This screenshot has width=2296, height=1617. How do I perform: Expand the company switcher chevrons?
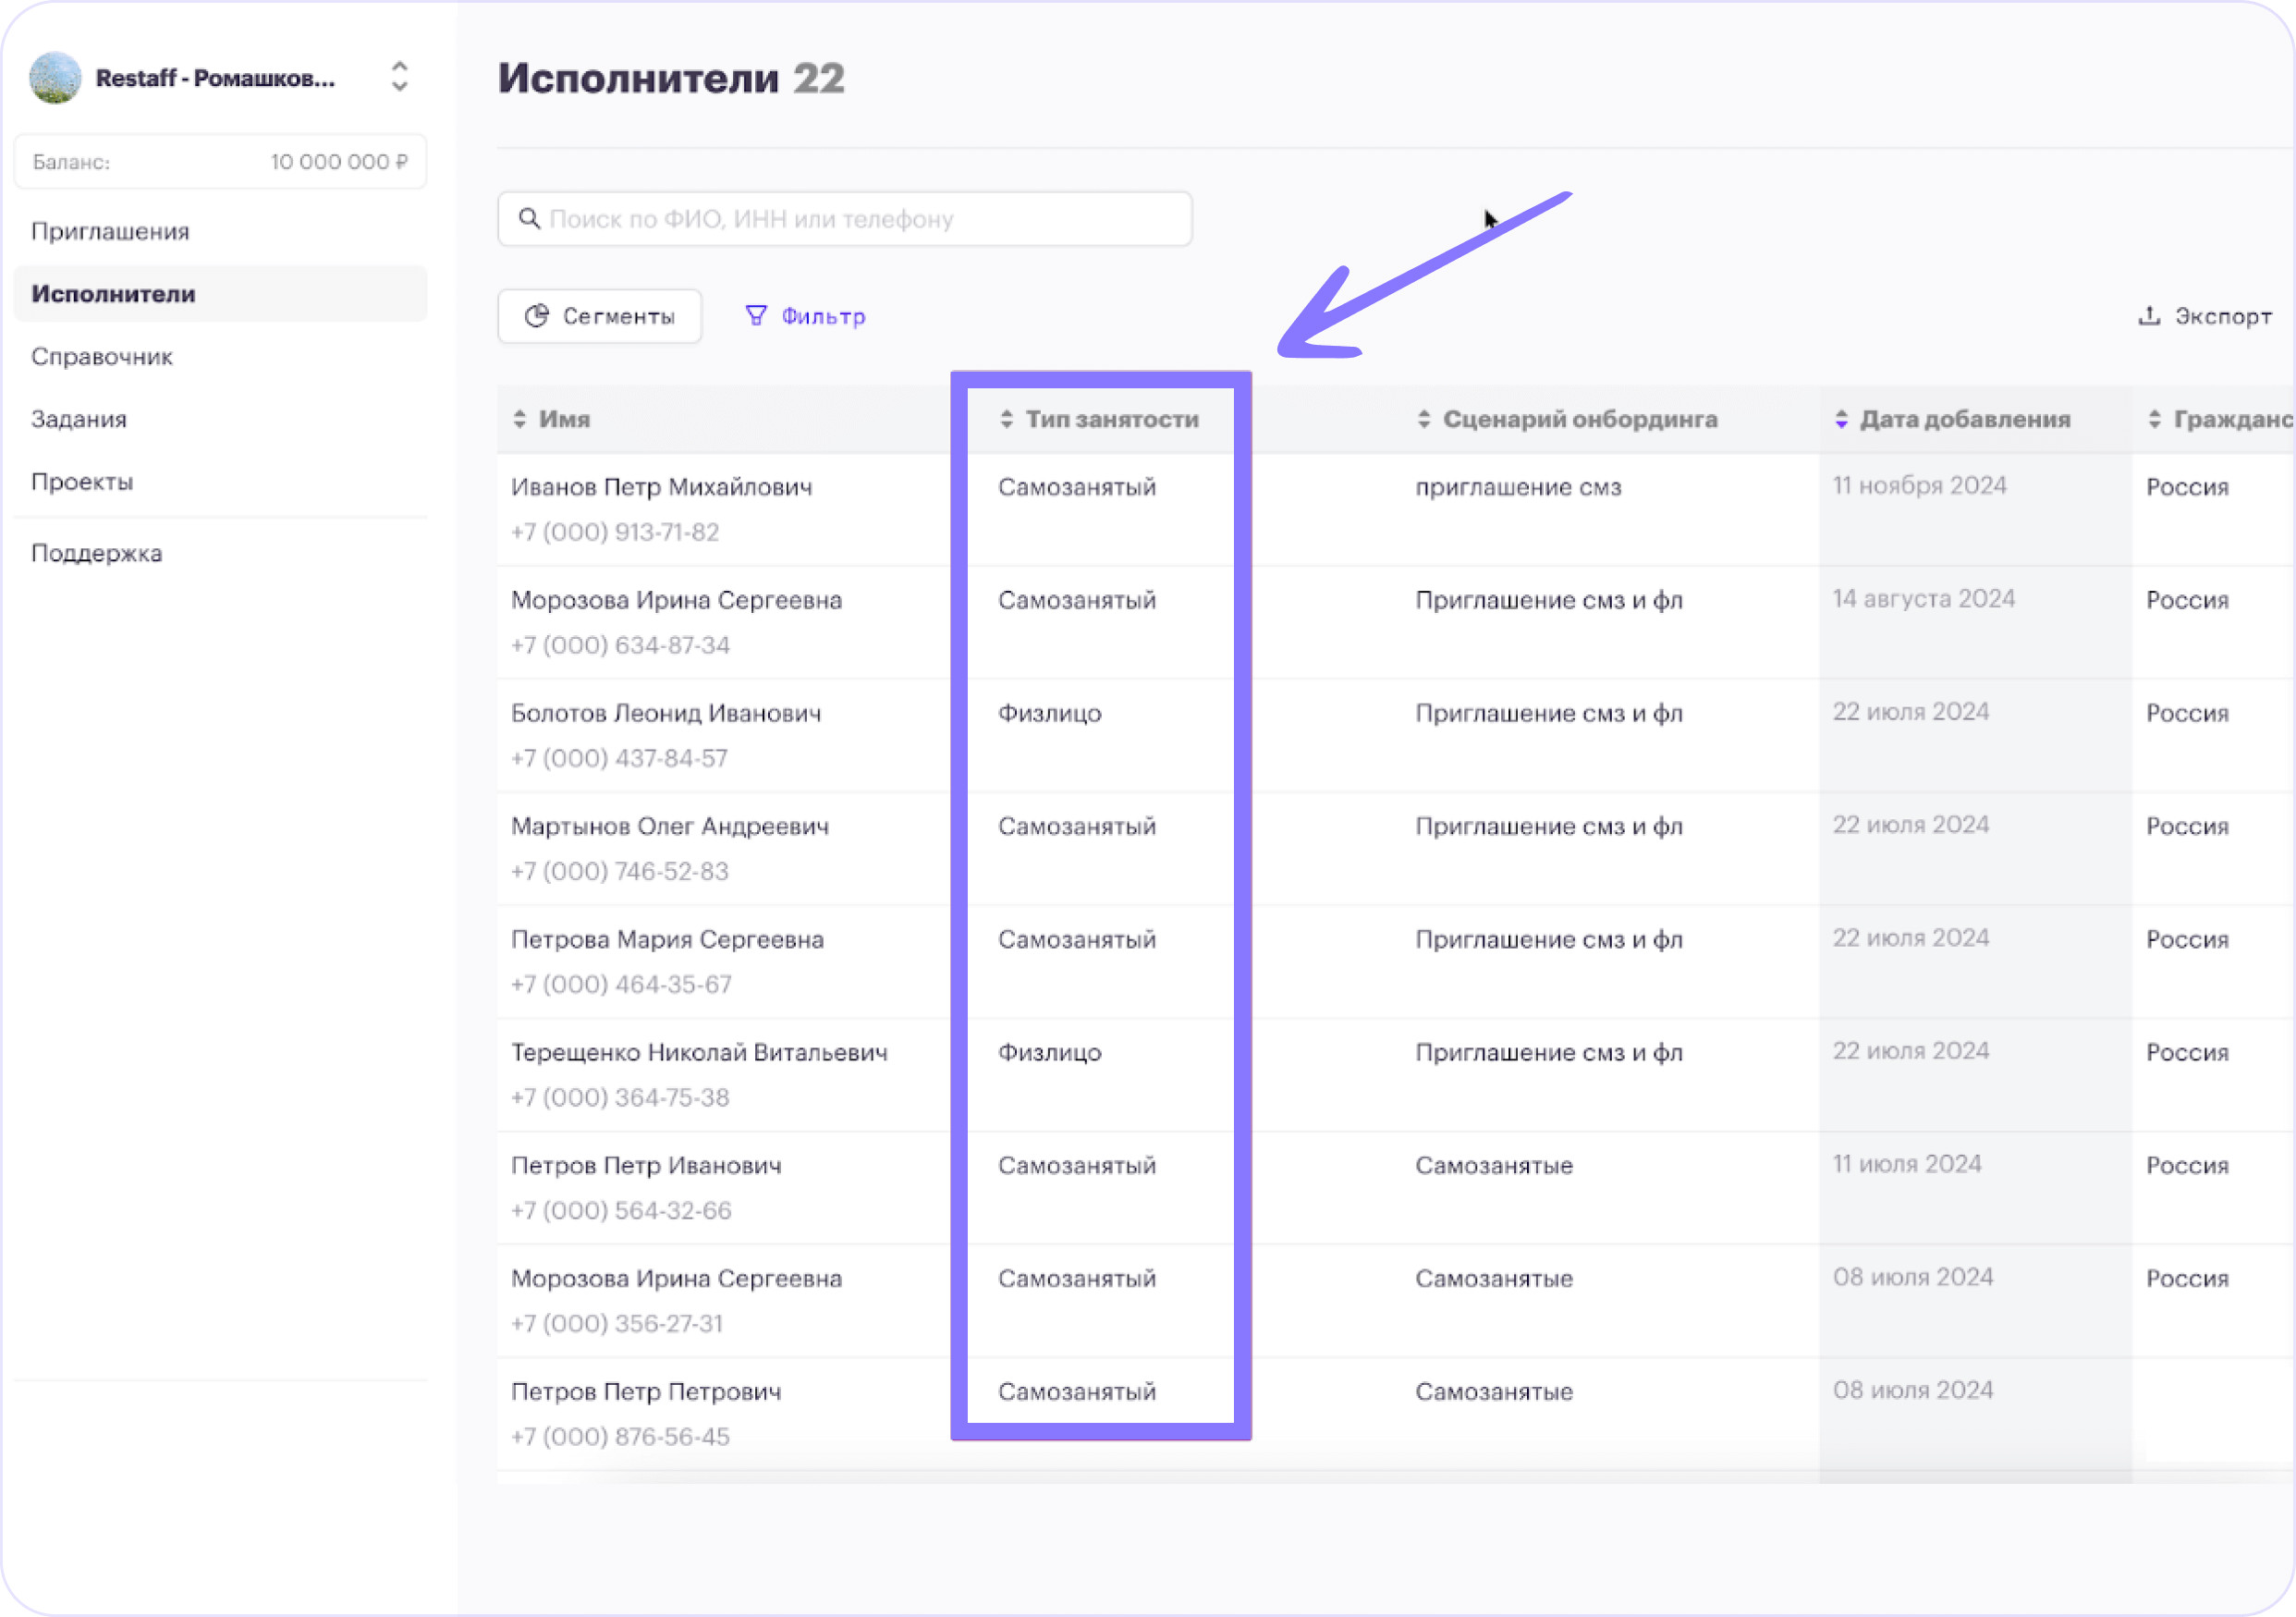click(x=399, y=77)
